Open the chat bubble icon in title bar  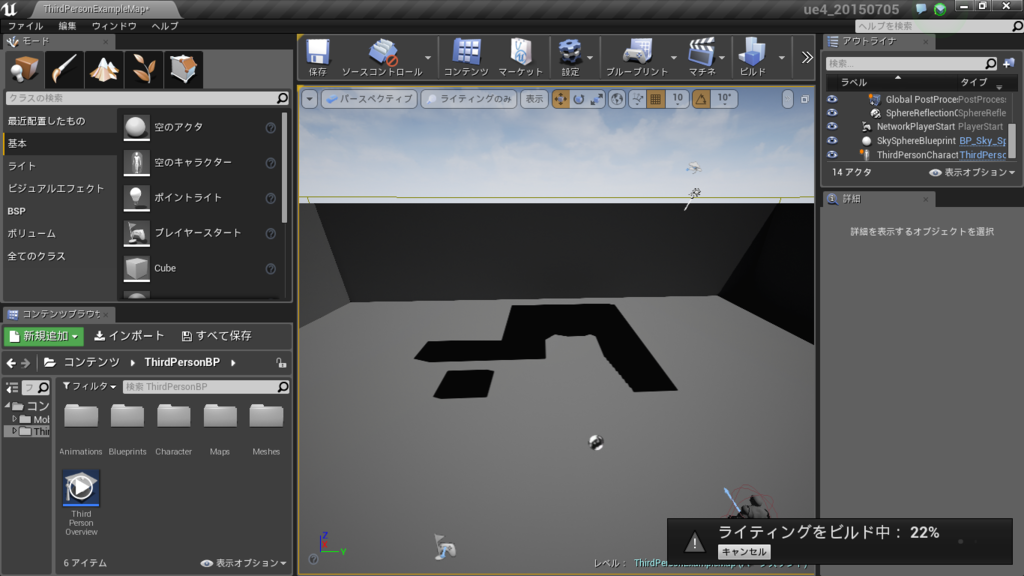[921, 9]
